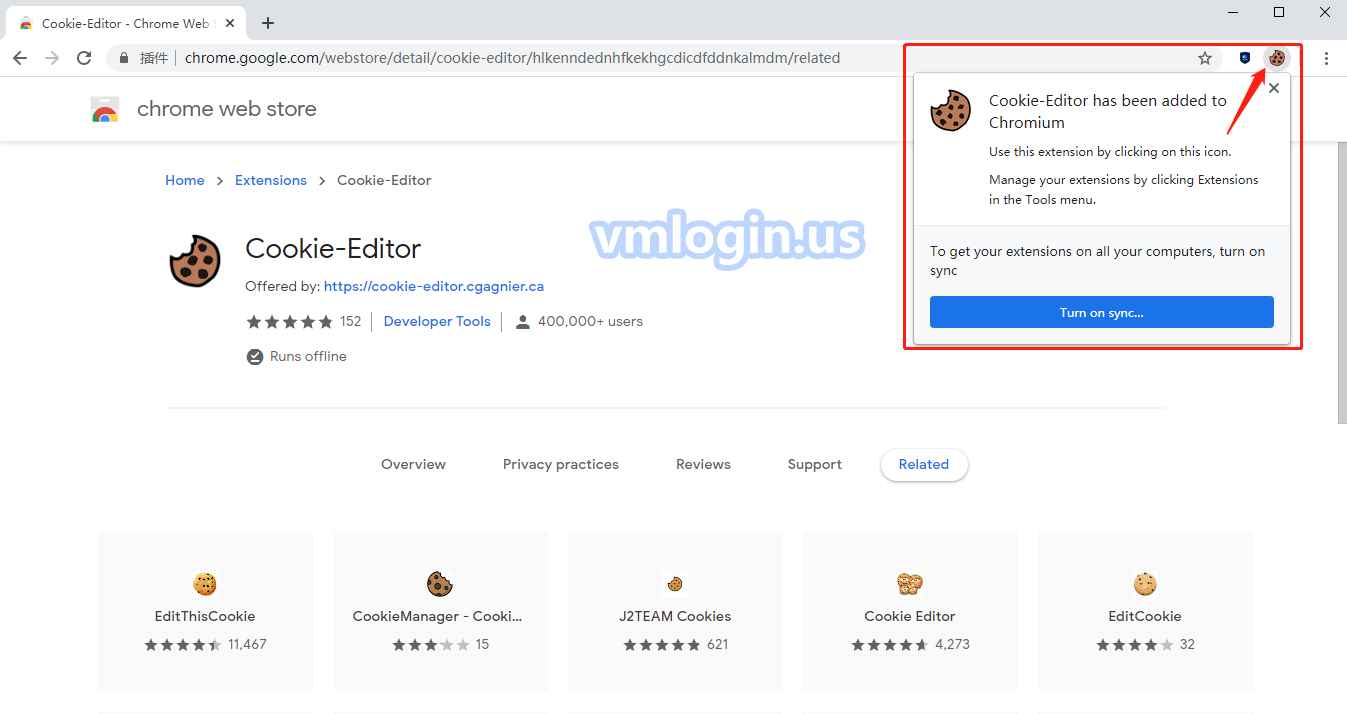This screenshot has height=714, width=1347.
Task: Open the Support tab
Action: [x=814, y=464]
